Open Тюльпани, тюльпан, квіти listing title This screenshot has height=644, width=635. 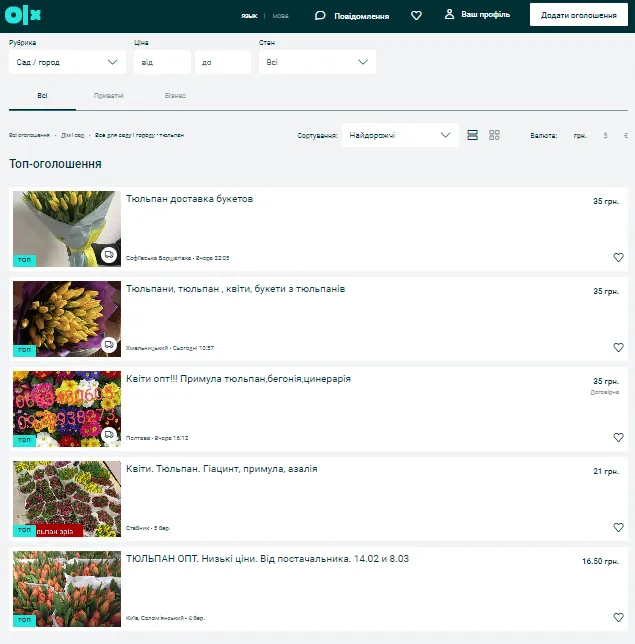pos(235,289)
